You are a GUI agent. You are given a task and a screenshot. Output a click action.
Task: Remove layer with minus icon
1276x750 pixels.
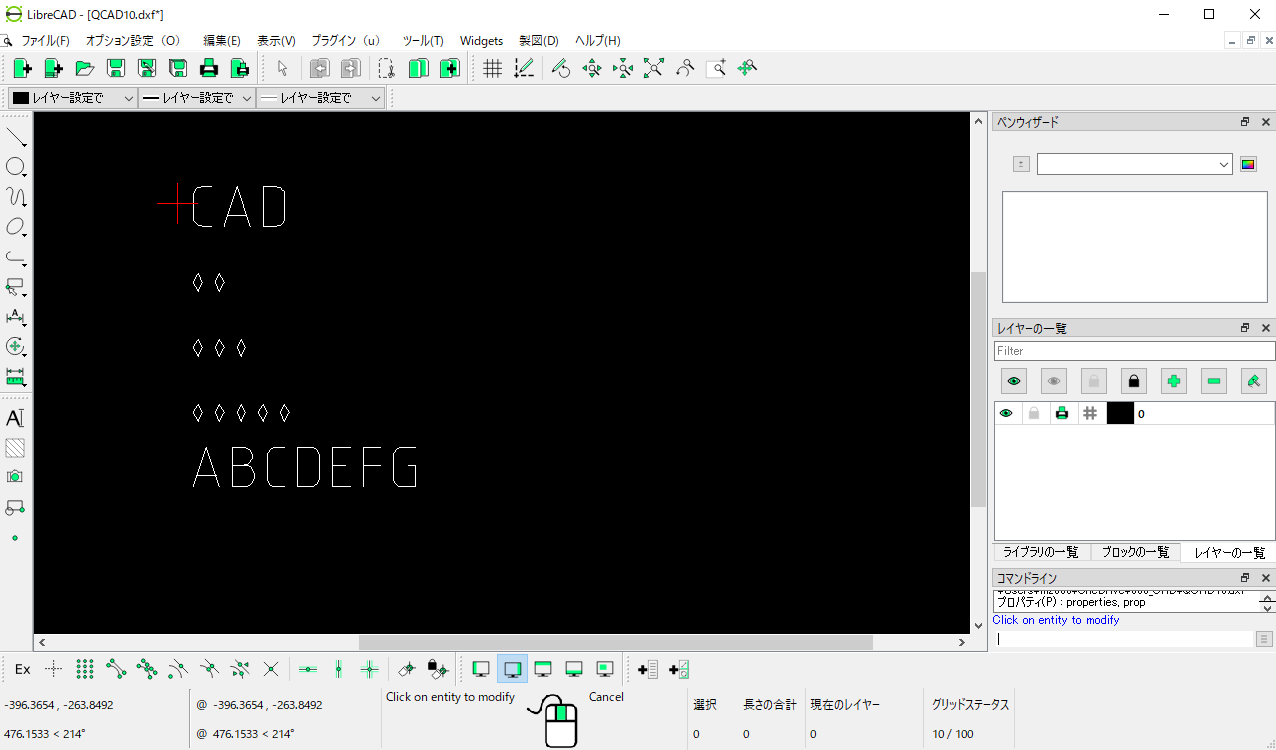tap(1214, 381)
